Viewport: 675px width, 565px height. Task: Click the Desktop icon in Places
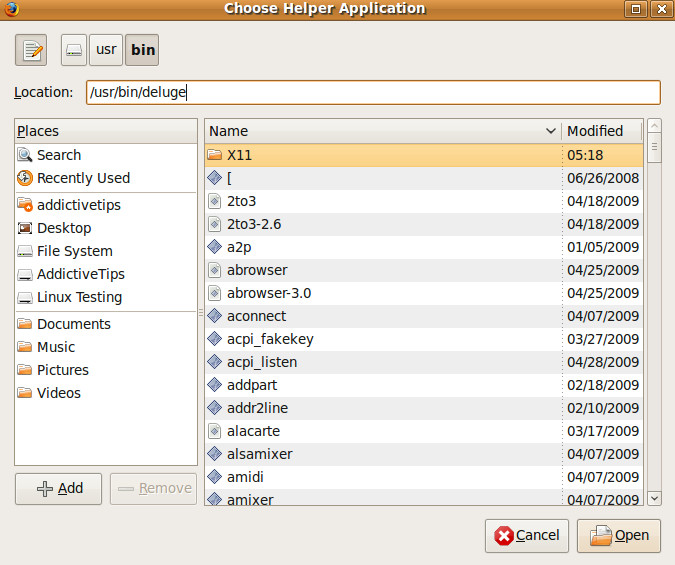pos(25,228)
